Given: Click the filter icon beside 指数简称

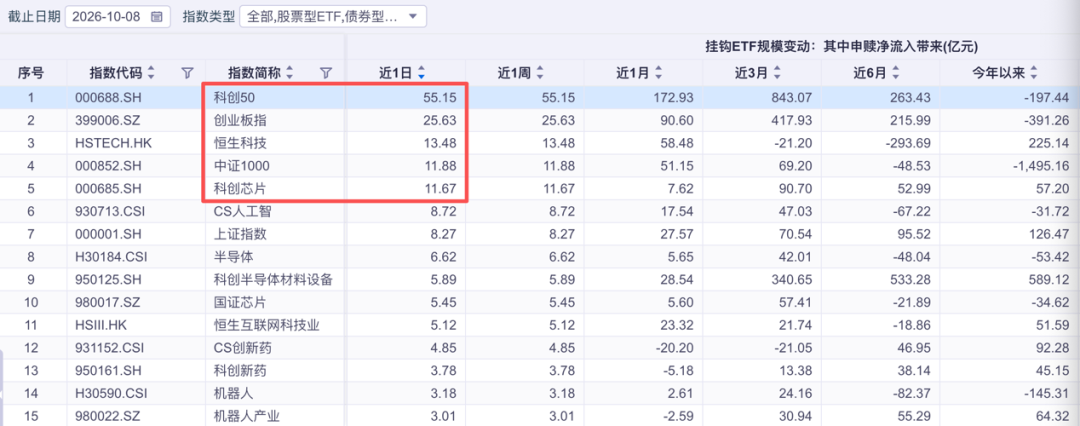Looking at the screenshot, I should coord(326,72).
